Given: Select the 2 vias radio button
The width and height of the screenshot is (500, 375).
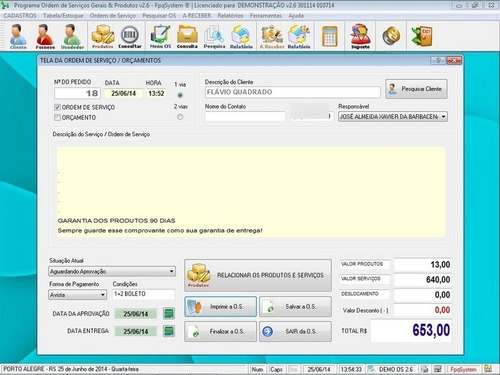Looking at the screenshot, I should pyautogui.click(x=180, y=117).
